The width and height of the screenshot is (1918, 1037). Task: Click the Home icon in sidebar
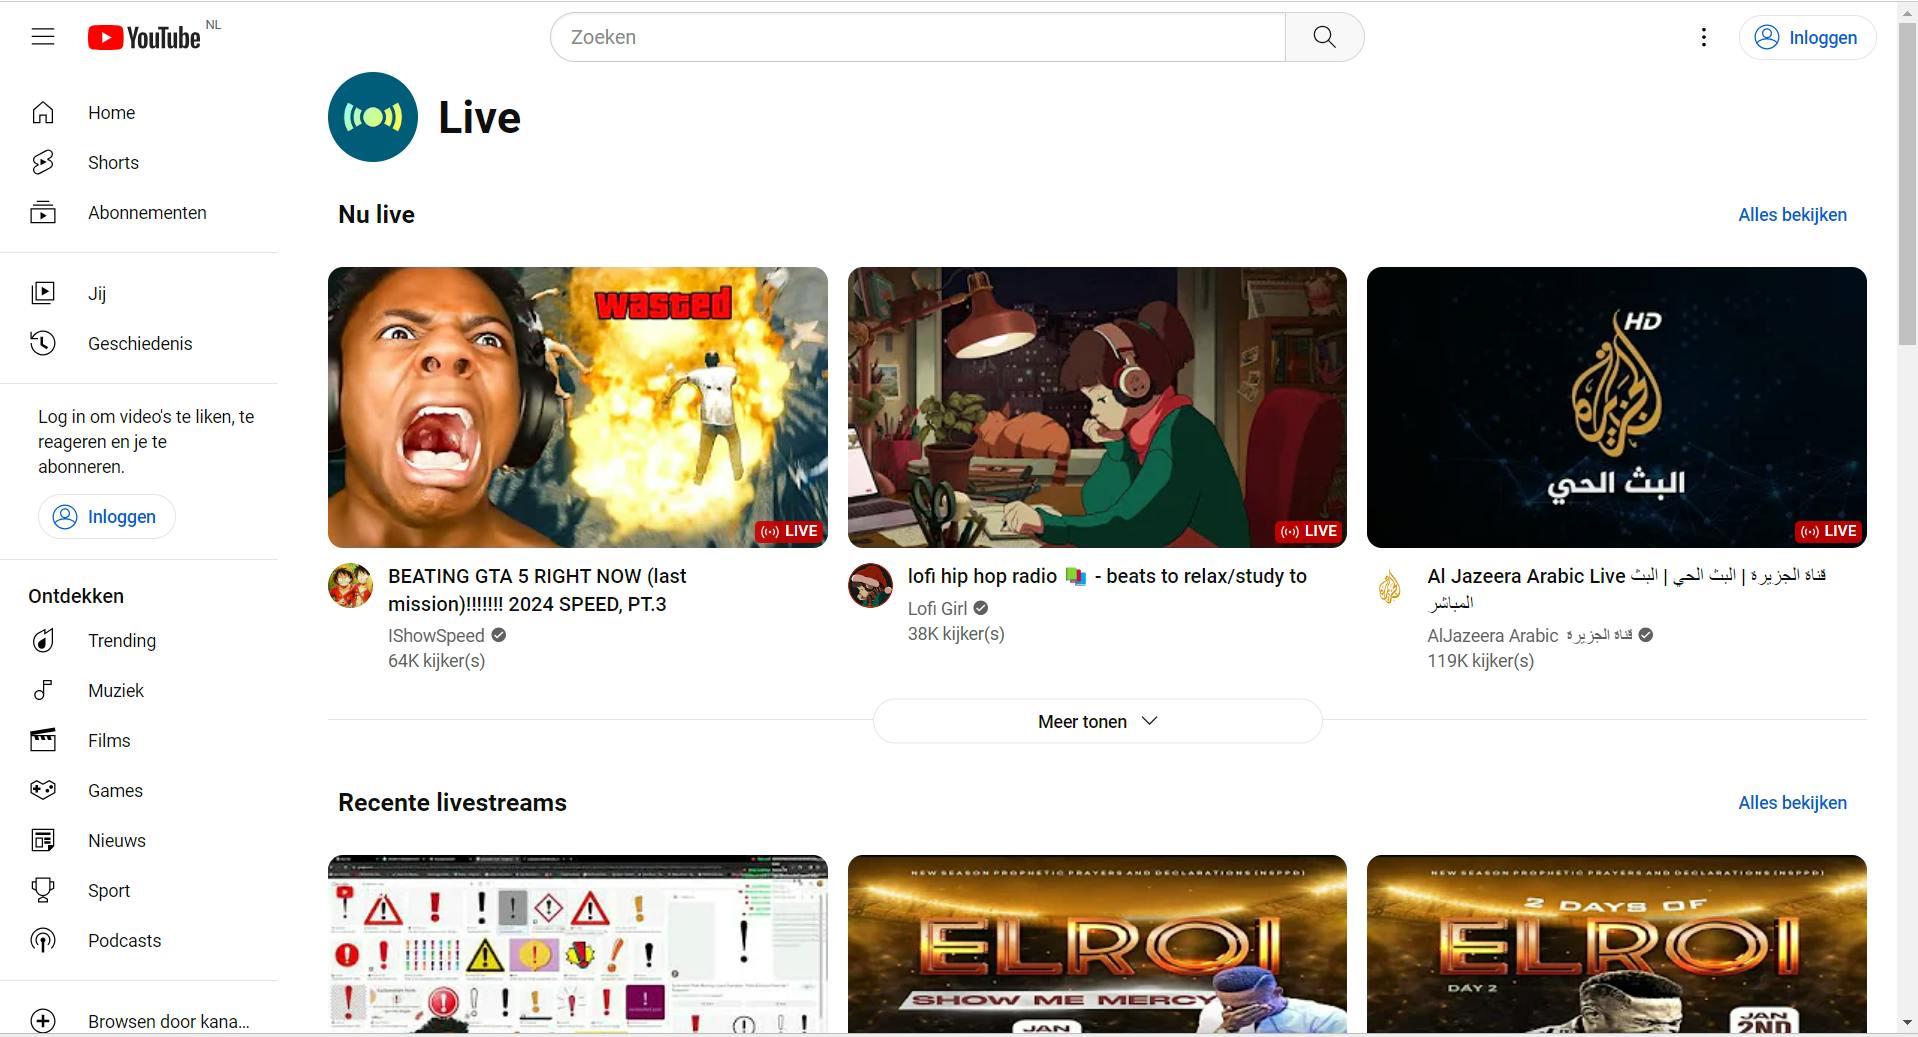coord(43,113)
